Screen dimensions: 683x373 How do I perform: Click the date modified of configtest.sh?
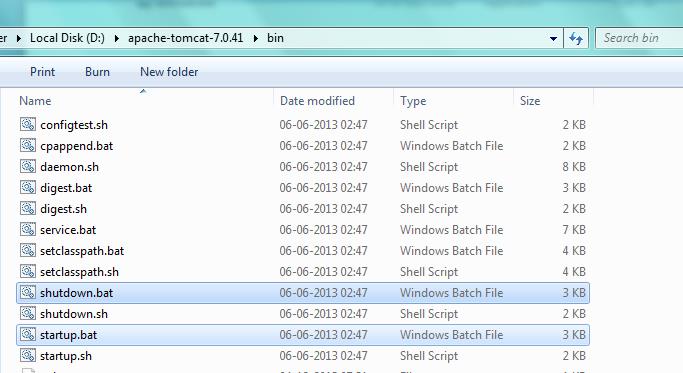pos(323,125)
